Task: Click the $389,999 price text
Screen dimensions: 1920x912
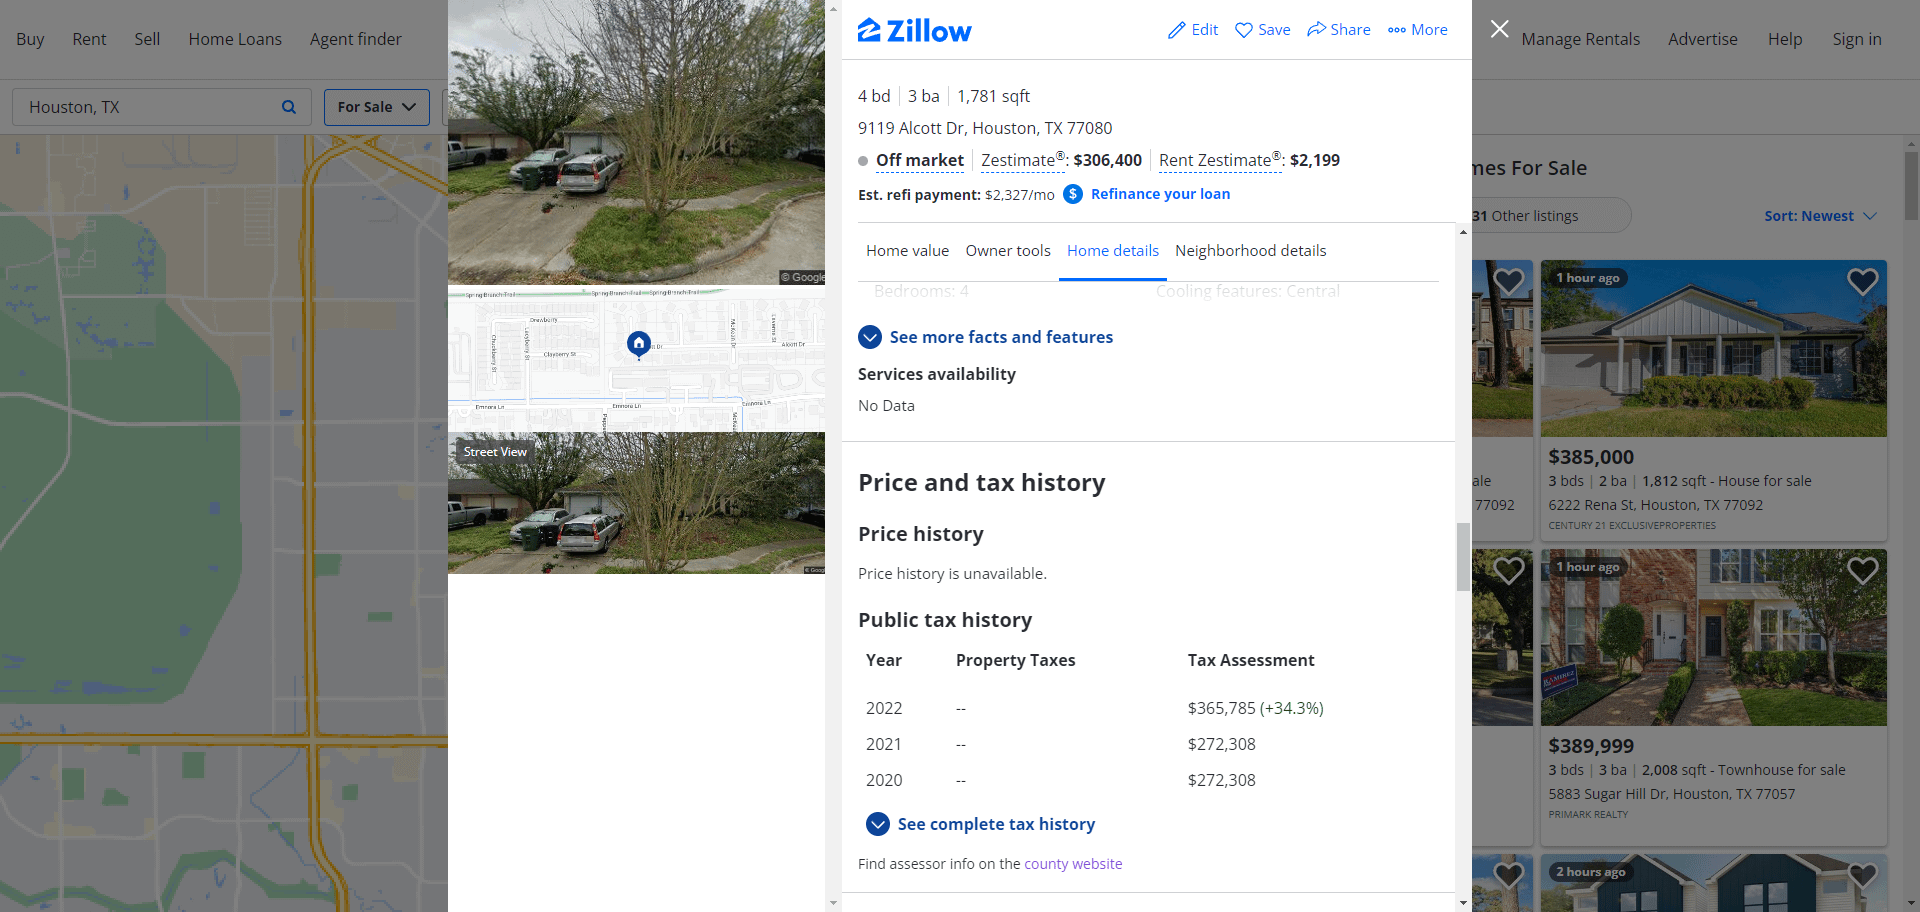Action: click(x=1591, y=746)
